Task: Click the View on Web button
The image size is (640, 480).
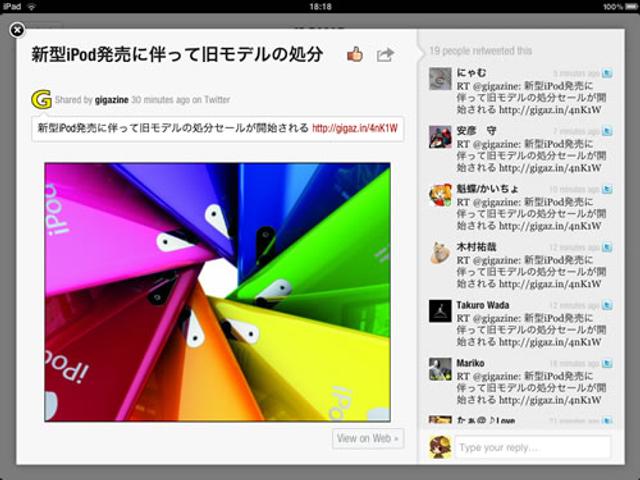Action: (x=368, y=438)
